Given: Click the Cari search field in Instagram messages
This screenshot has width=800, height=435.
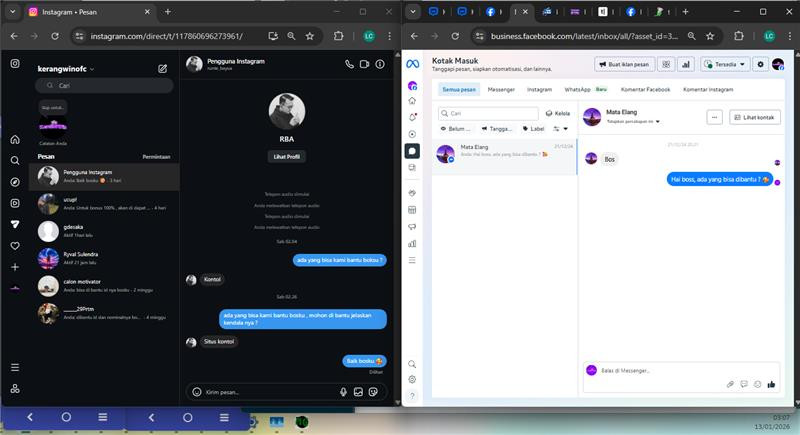Looking at the screenshot, I should [104, 86].
